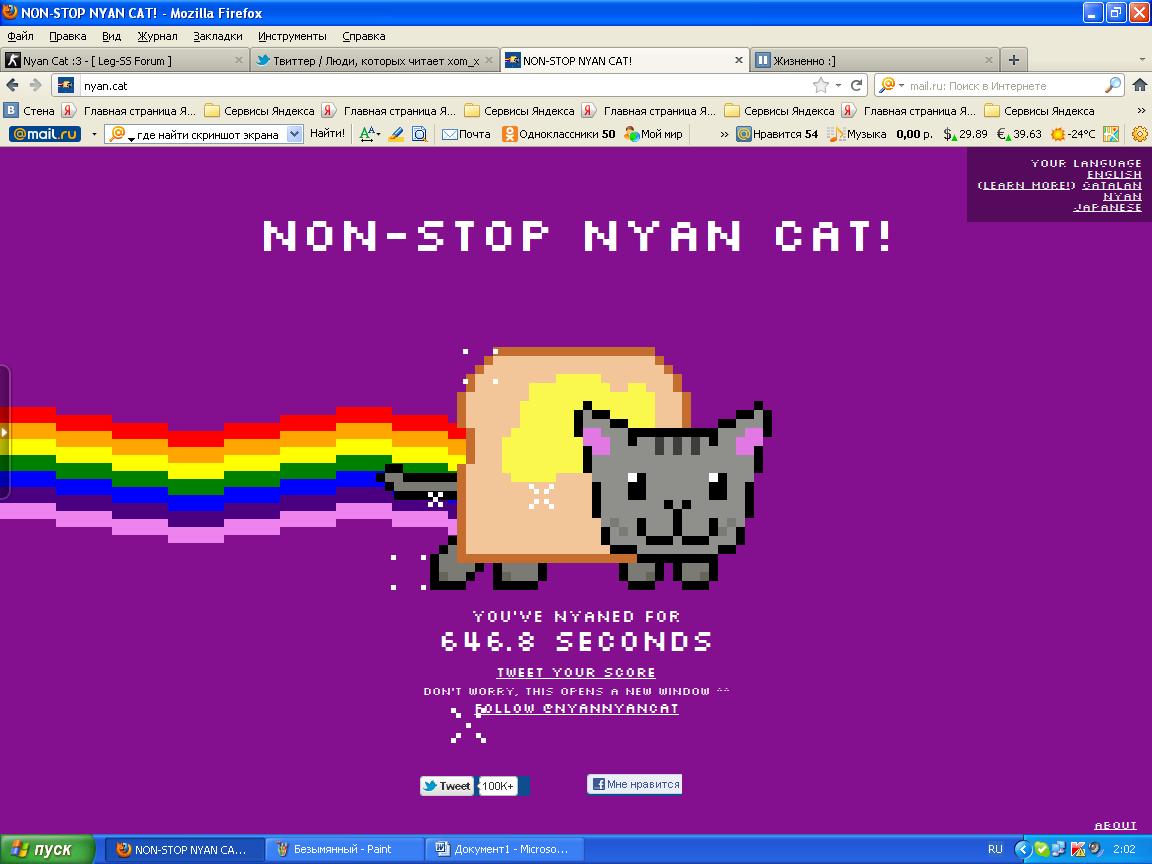Image resolution: width=1152 pixels, height=864 pixels.
Task: Open Одноклассники from the toolbar
Action: pos(559,134)
